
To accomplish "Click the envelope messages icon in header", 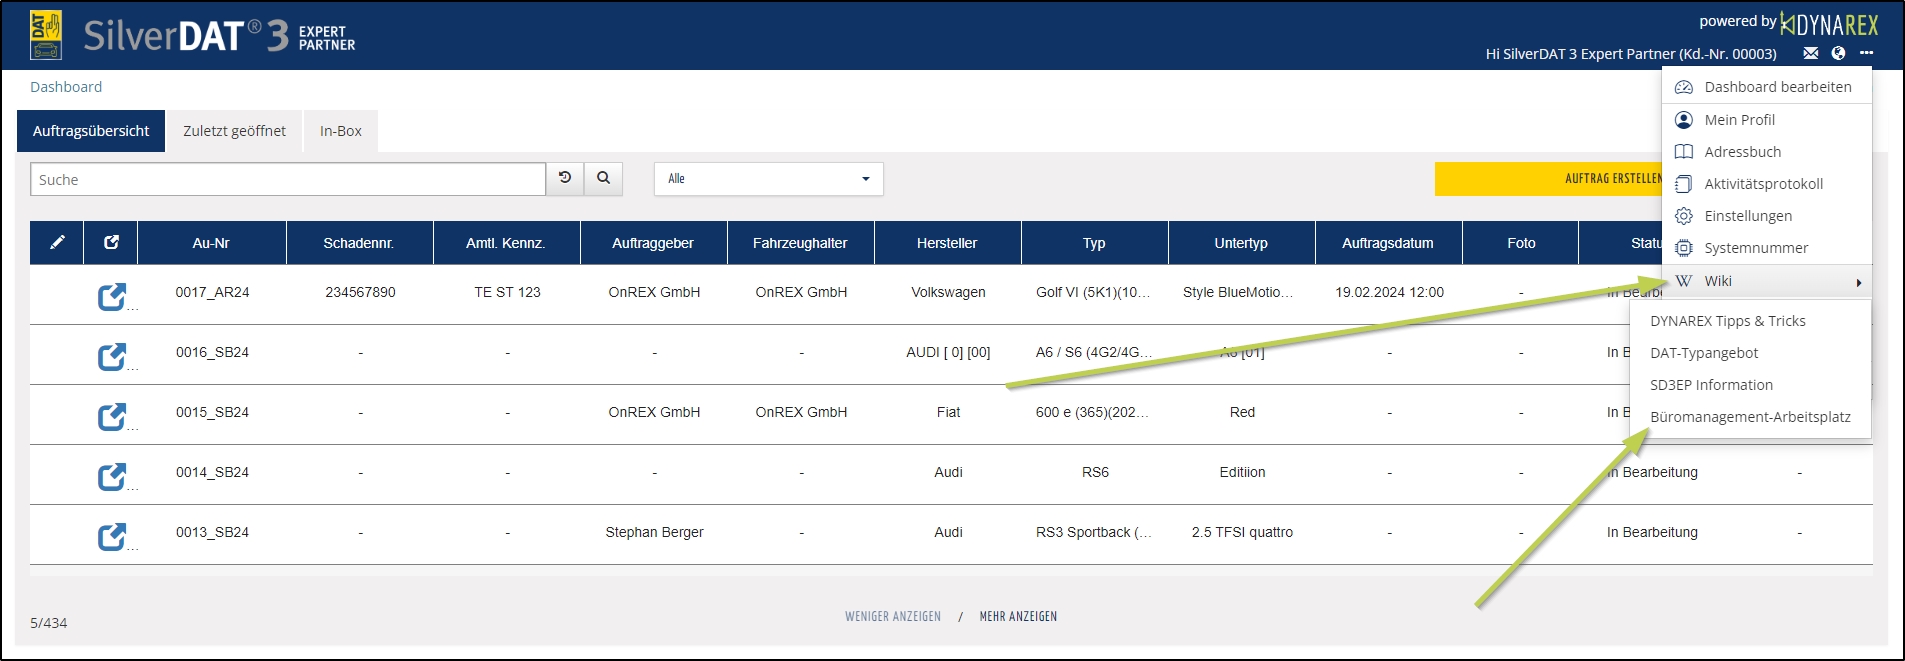I will click(1810, 54).
